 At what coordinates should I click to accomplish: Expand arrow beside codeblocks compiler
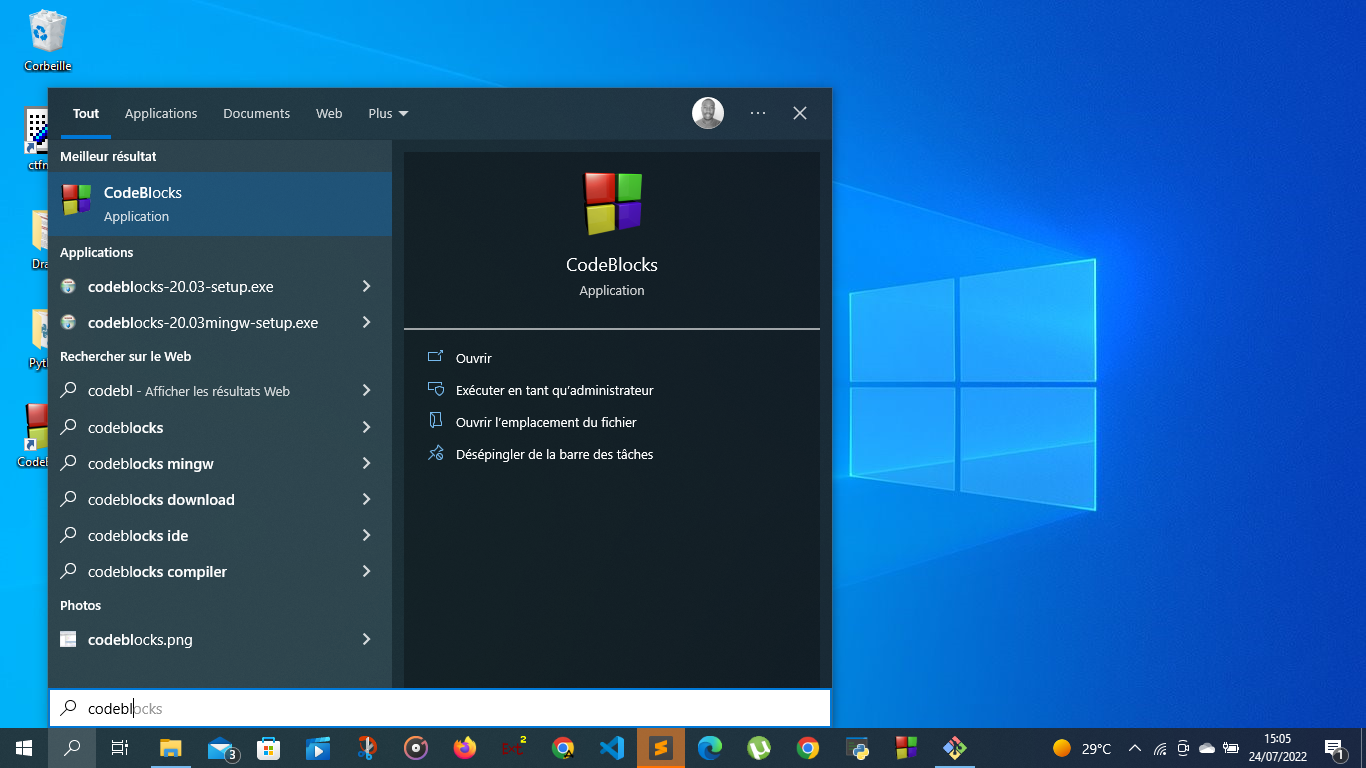pos(366,571)
